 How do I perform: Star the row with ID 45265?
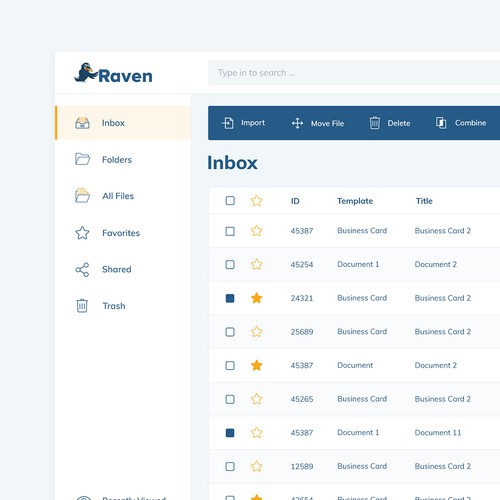(x=257, y=399)
